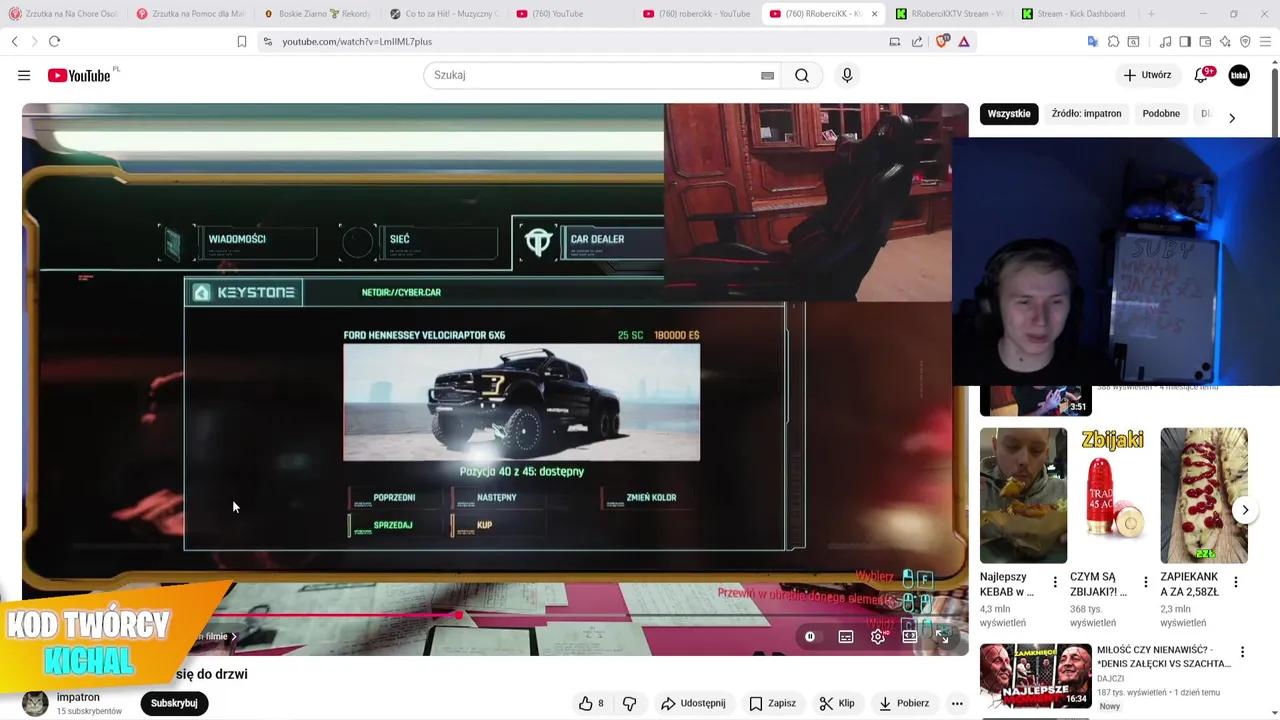Open Brave Wallet icon

1205,41
